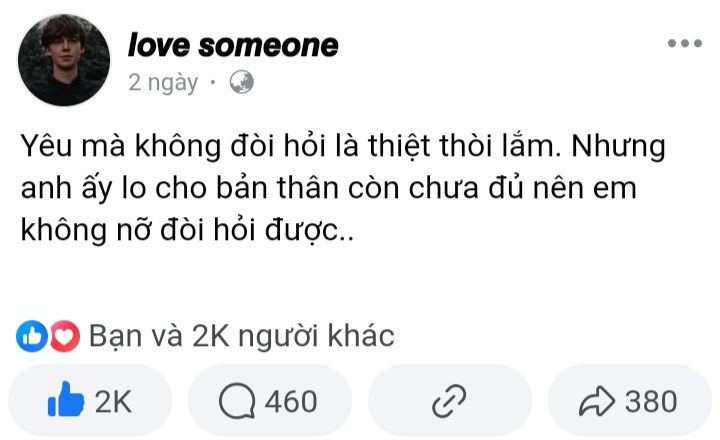The image size is (720, 440).
Task: Click the blue Like reaction badge
Action: pos(32,336)
